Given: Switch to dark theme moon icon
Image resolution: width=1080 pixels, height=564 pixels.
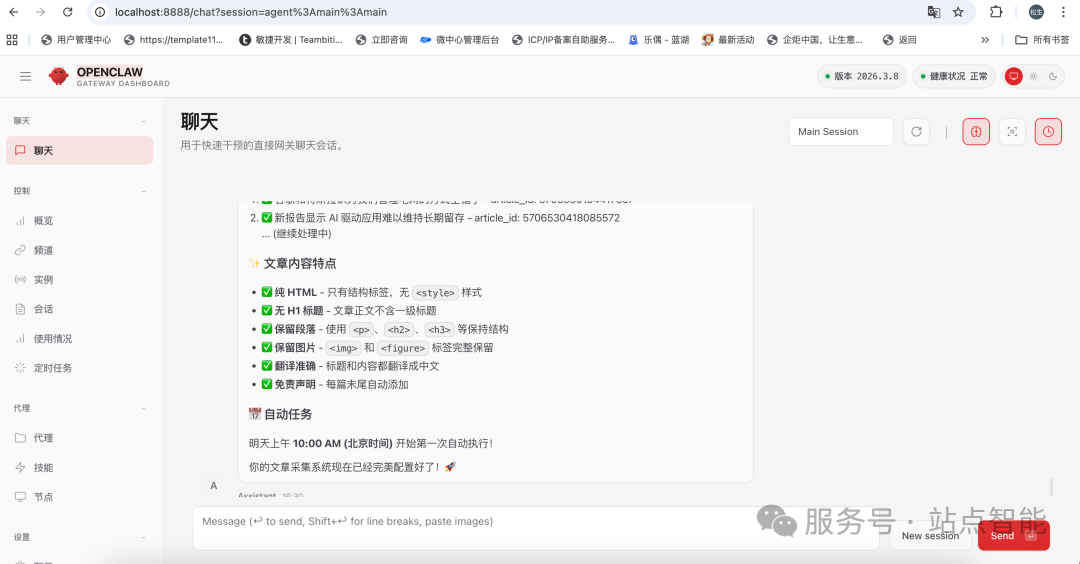Looking at the screenshot, I should [1053, 76].
